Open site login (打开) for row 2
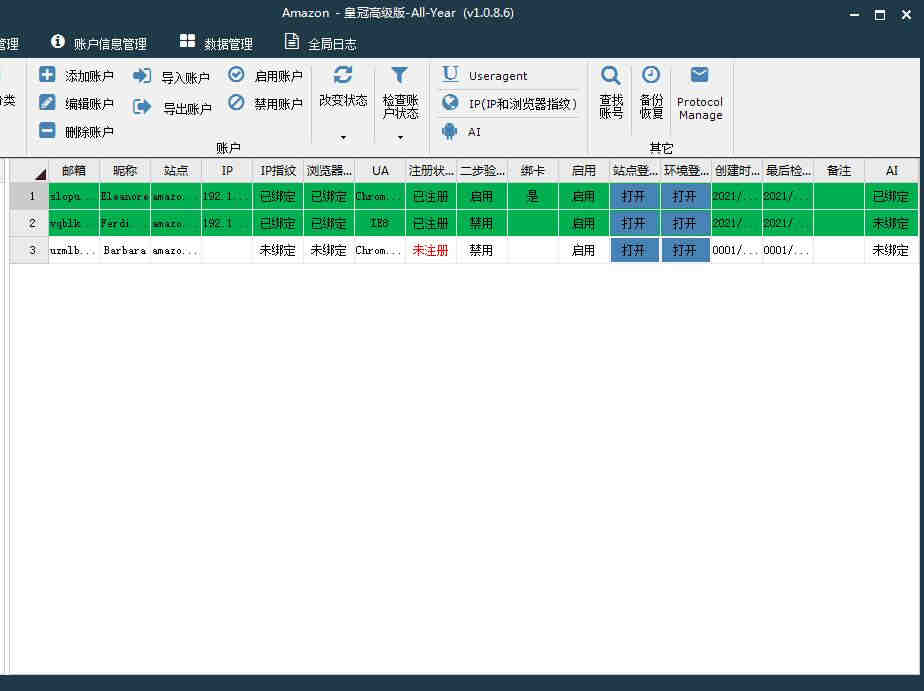The height and width of the screenshot is (691, 924). [x=635, y=223]
